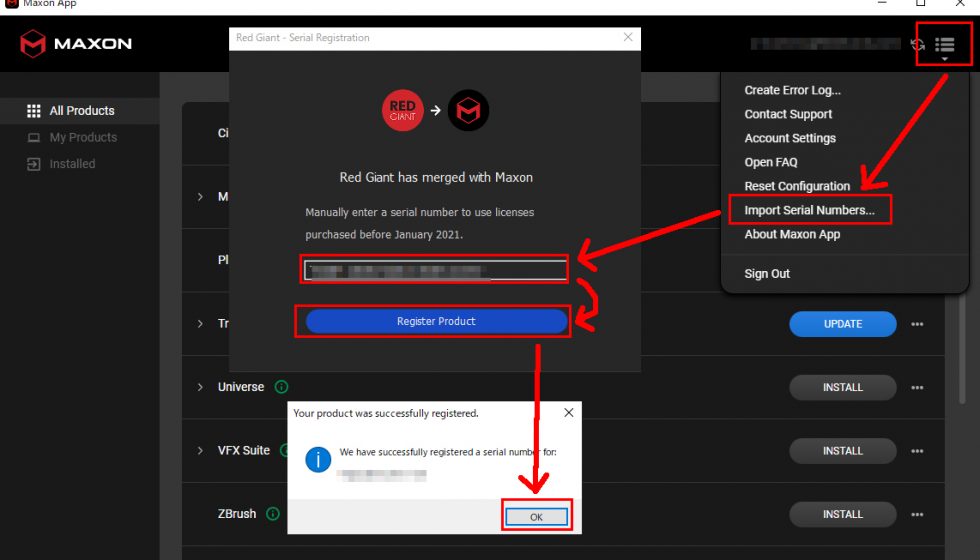The image size is (980, 560).
Task: Click the ZBrush product name
Action: pos(237,514)
